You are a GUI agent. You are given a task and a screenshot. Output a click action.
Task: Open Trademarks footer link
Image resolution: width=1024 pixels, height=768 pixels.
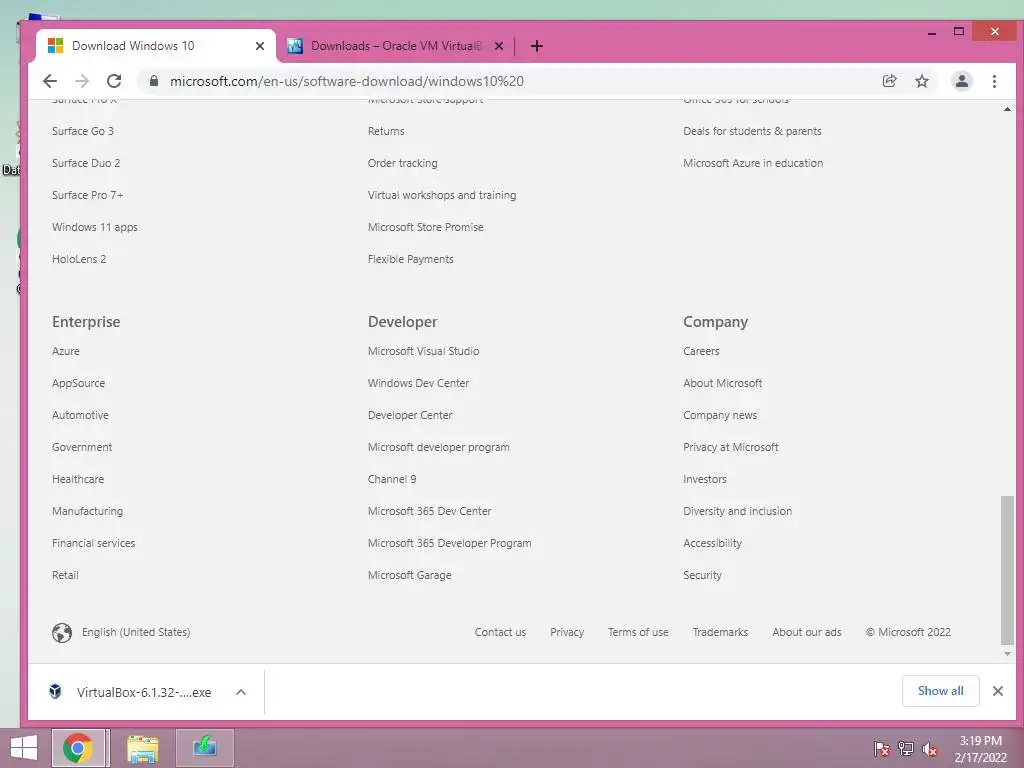[720, 632]
